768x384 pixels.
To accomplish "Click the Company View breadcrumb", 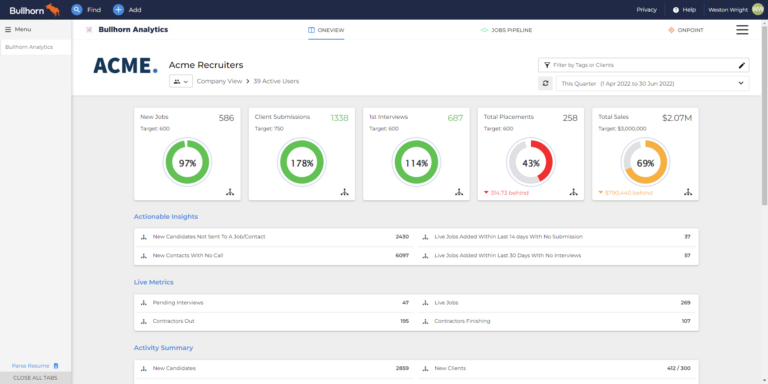I will coord(219,81).
